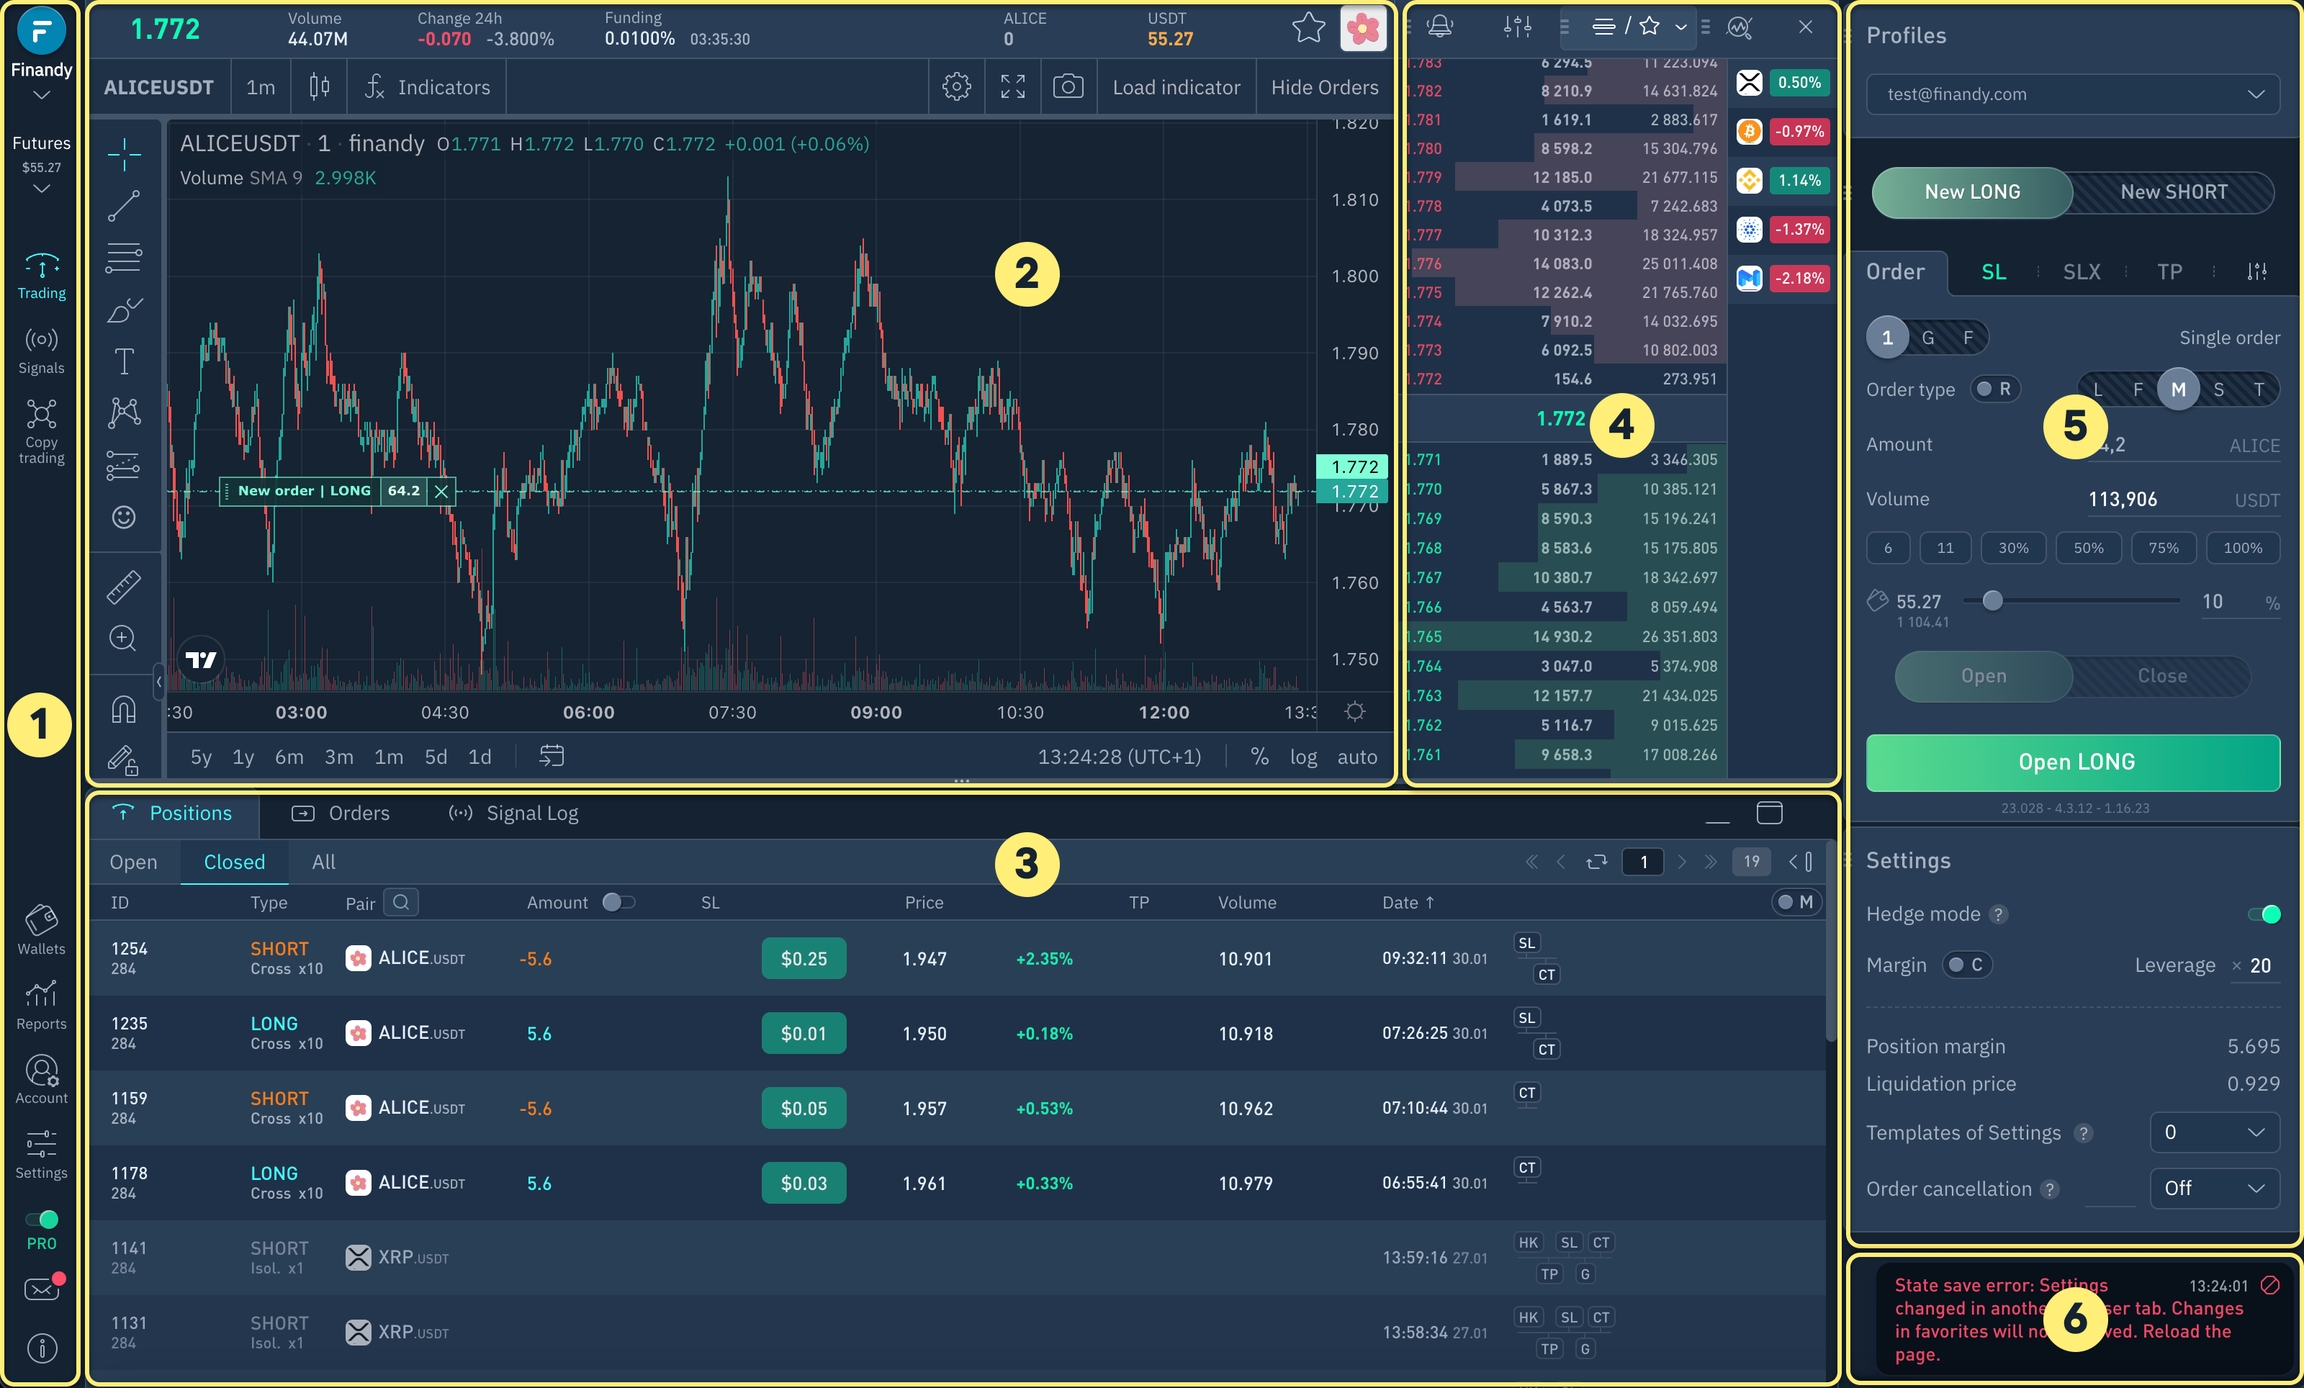
Task: Click Hide Orders button
Action: (1324, 87)
